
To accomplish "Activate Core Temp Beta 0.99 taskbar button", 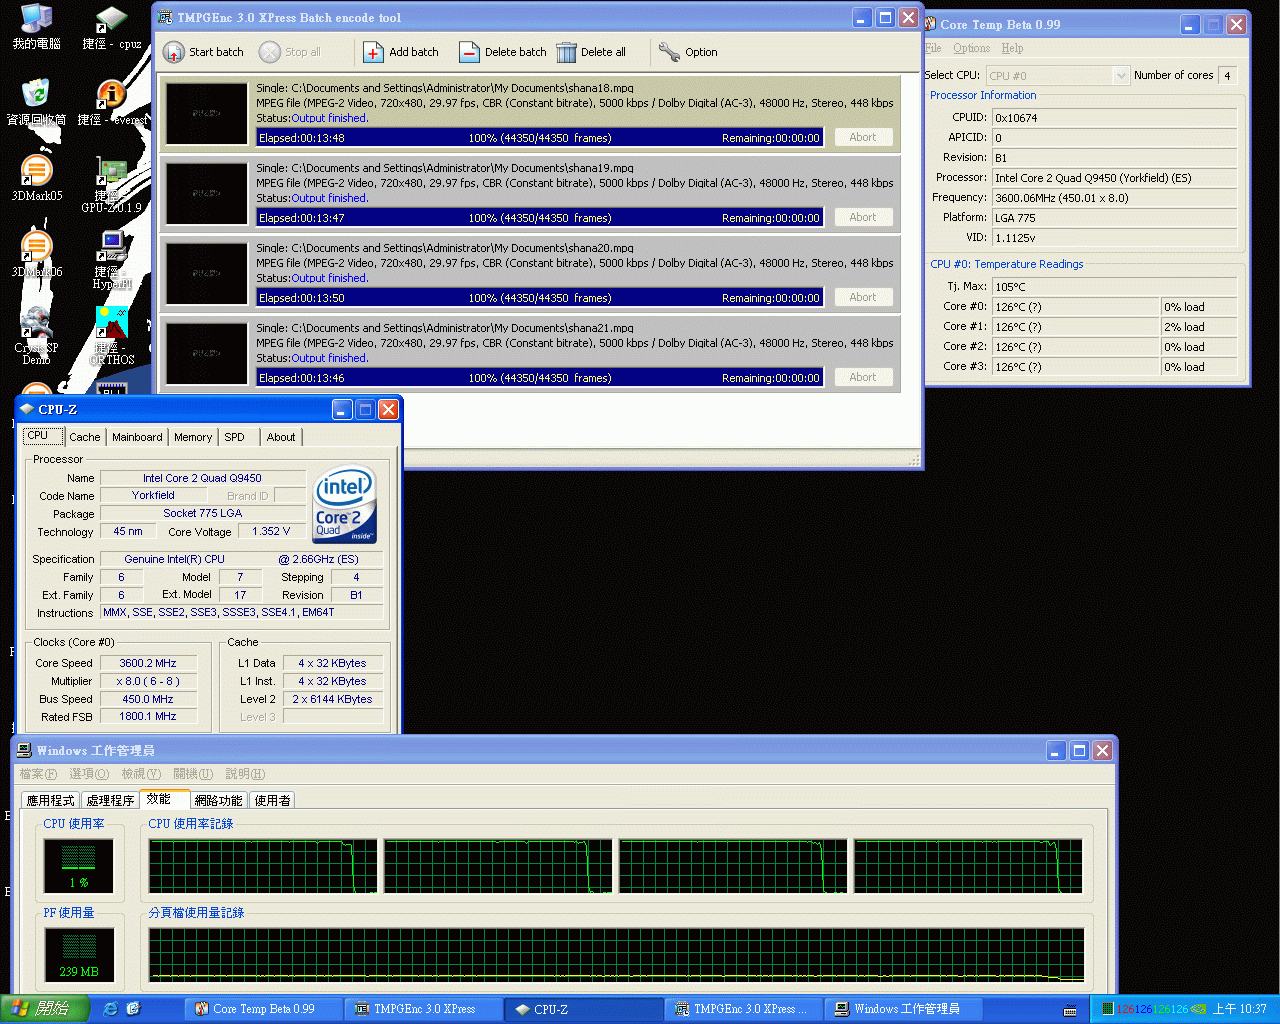I will (x=264, y=1009).
